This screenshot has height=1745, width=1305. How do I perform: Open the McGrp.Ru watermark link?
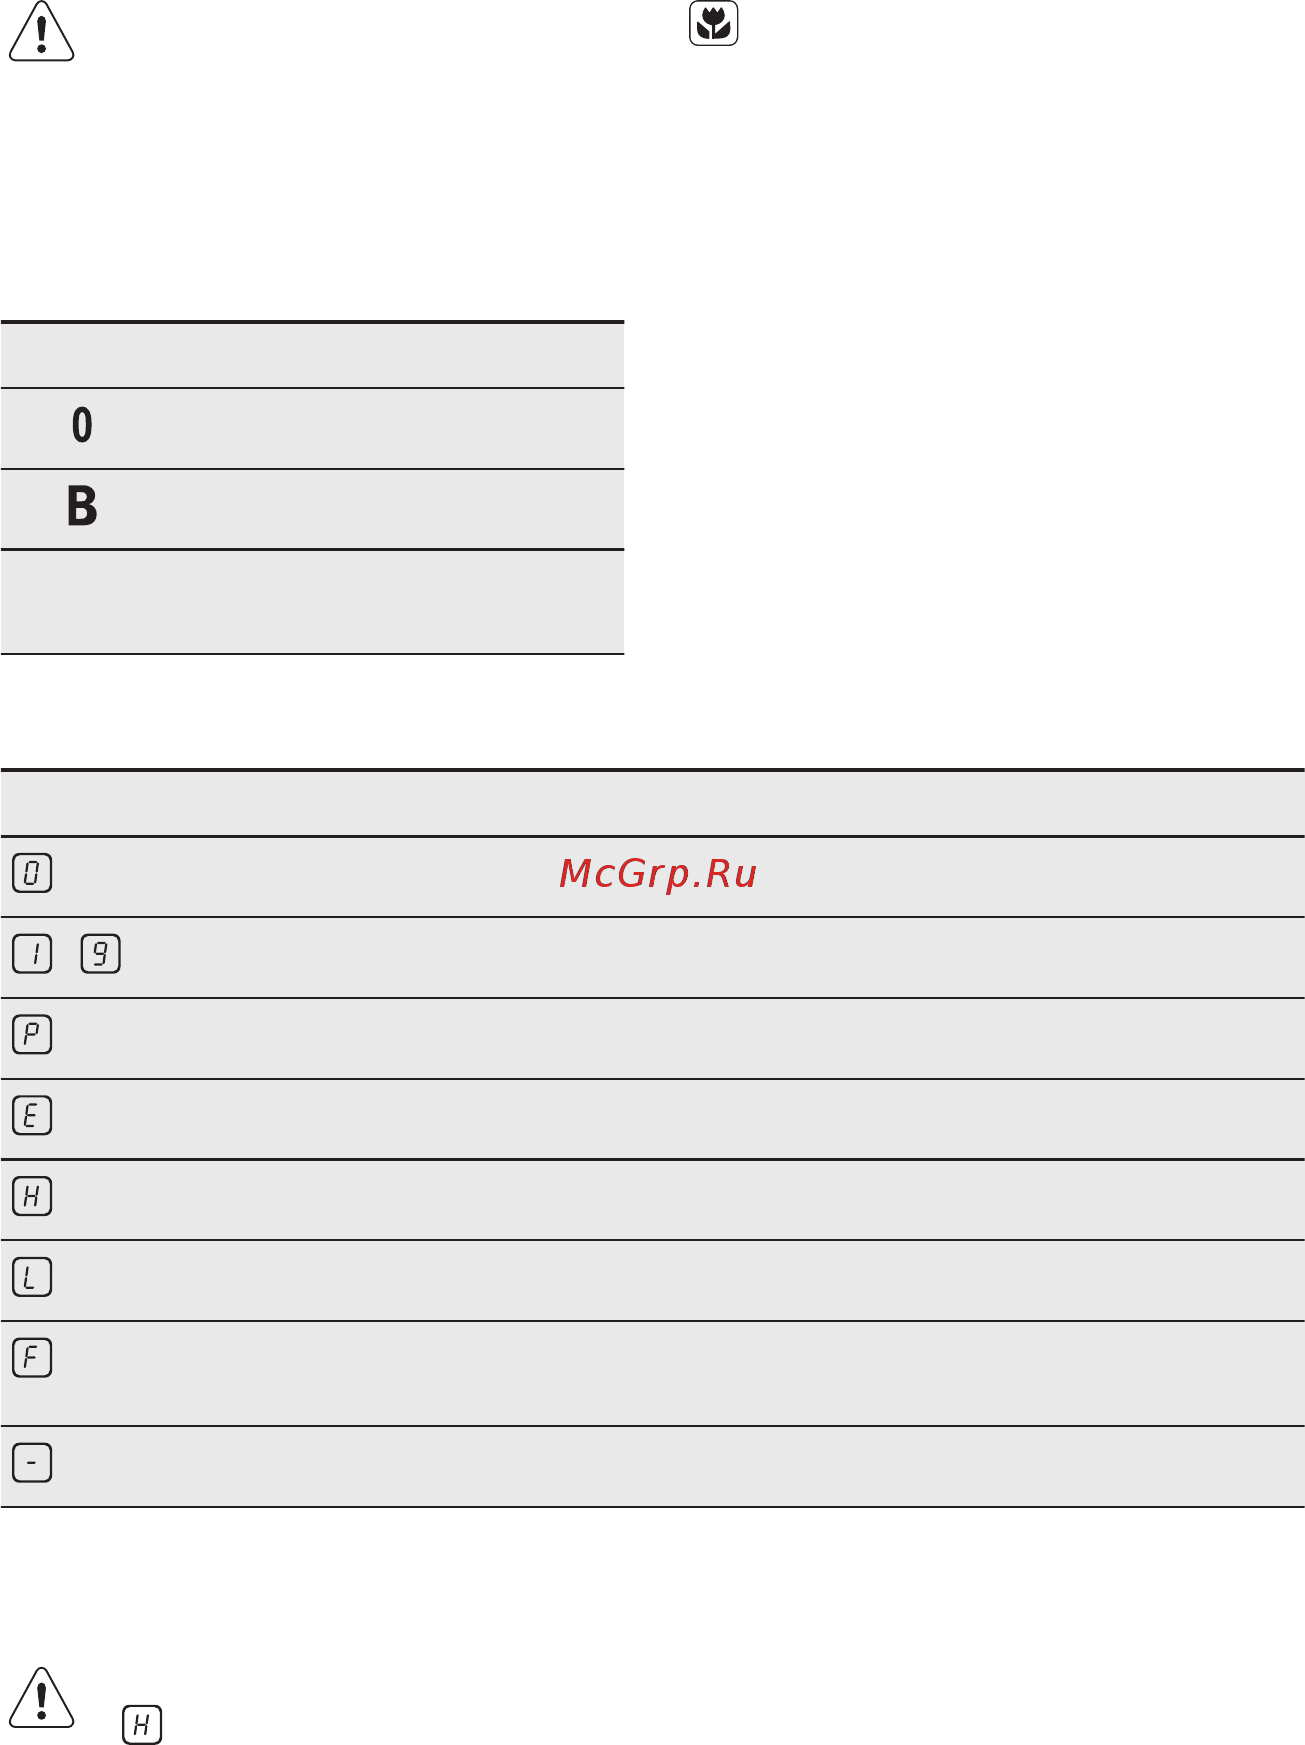(x=658, y=874)
